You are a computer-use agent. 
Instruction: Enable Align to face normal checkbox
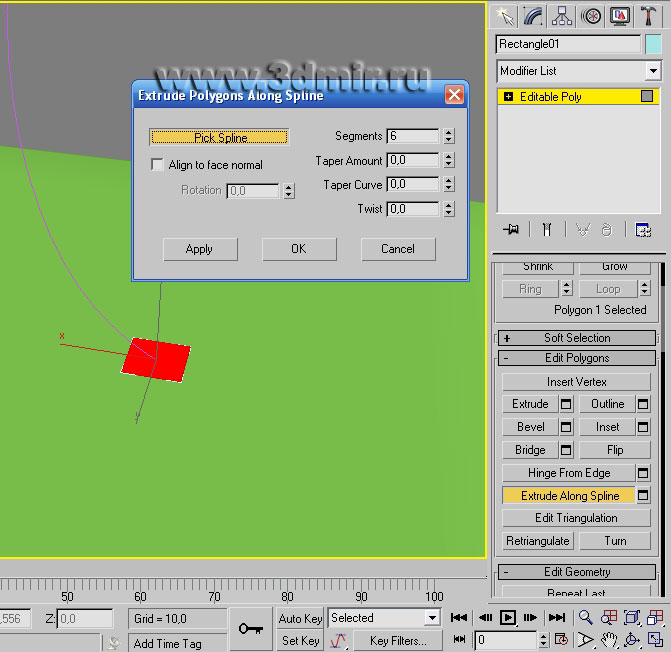tap(157, 165)
